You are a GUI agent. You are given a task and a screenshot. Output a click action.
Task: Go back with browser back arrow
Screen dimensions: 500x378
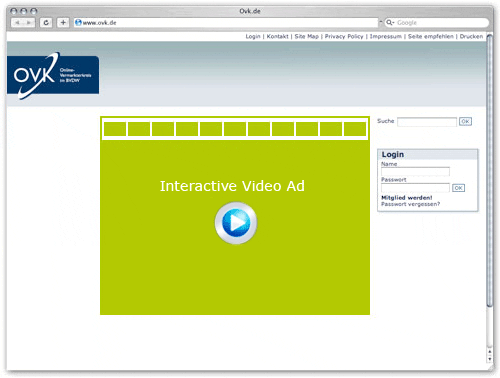[17, 23]
